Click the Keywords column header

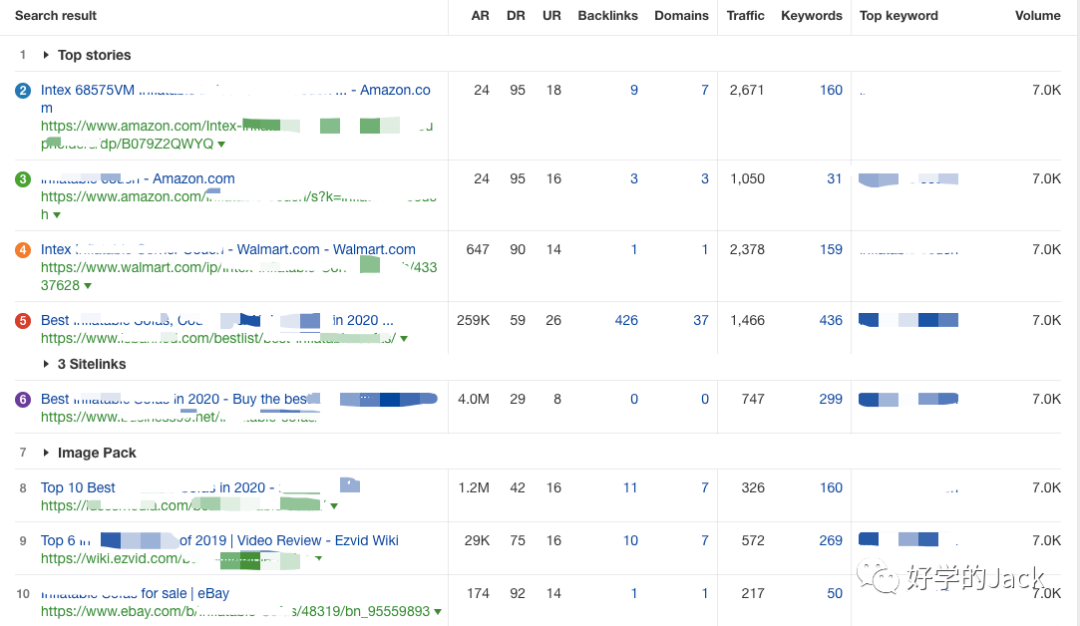[811, 16]
